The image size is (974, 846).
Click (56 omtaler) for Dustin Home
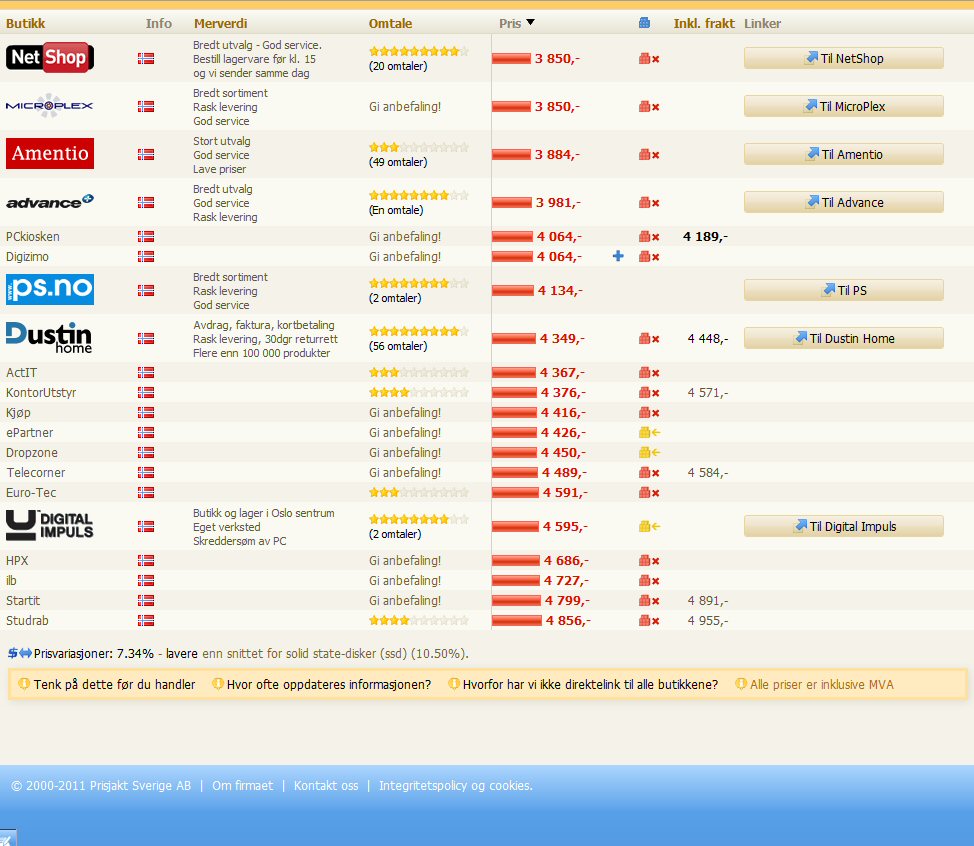click(x=398, y=346)
